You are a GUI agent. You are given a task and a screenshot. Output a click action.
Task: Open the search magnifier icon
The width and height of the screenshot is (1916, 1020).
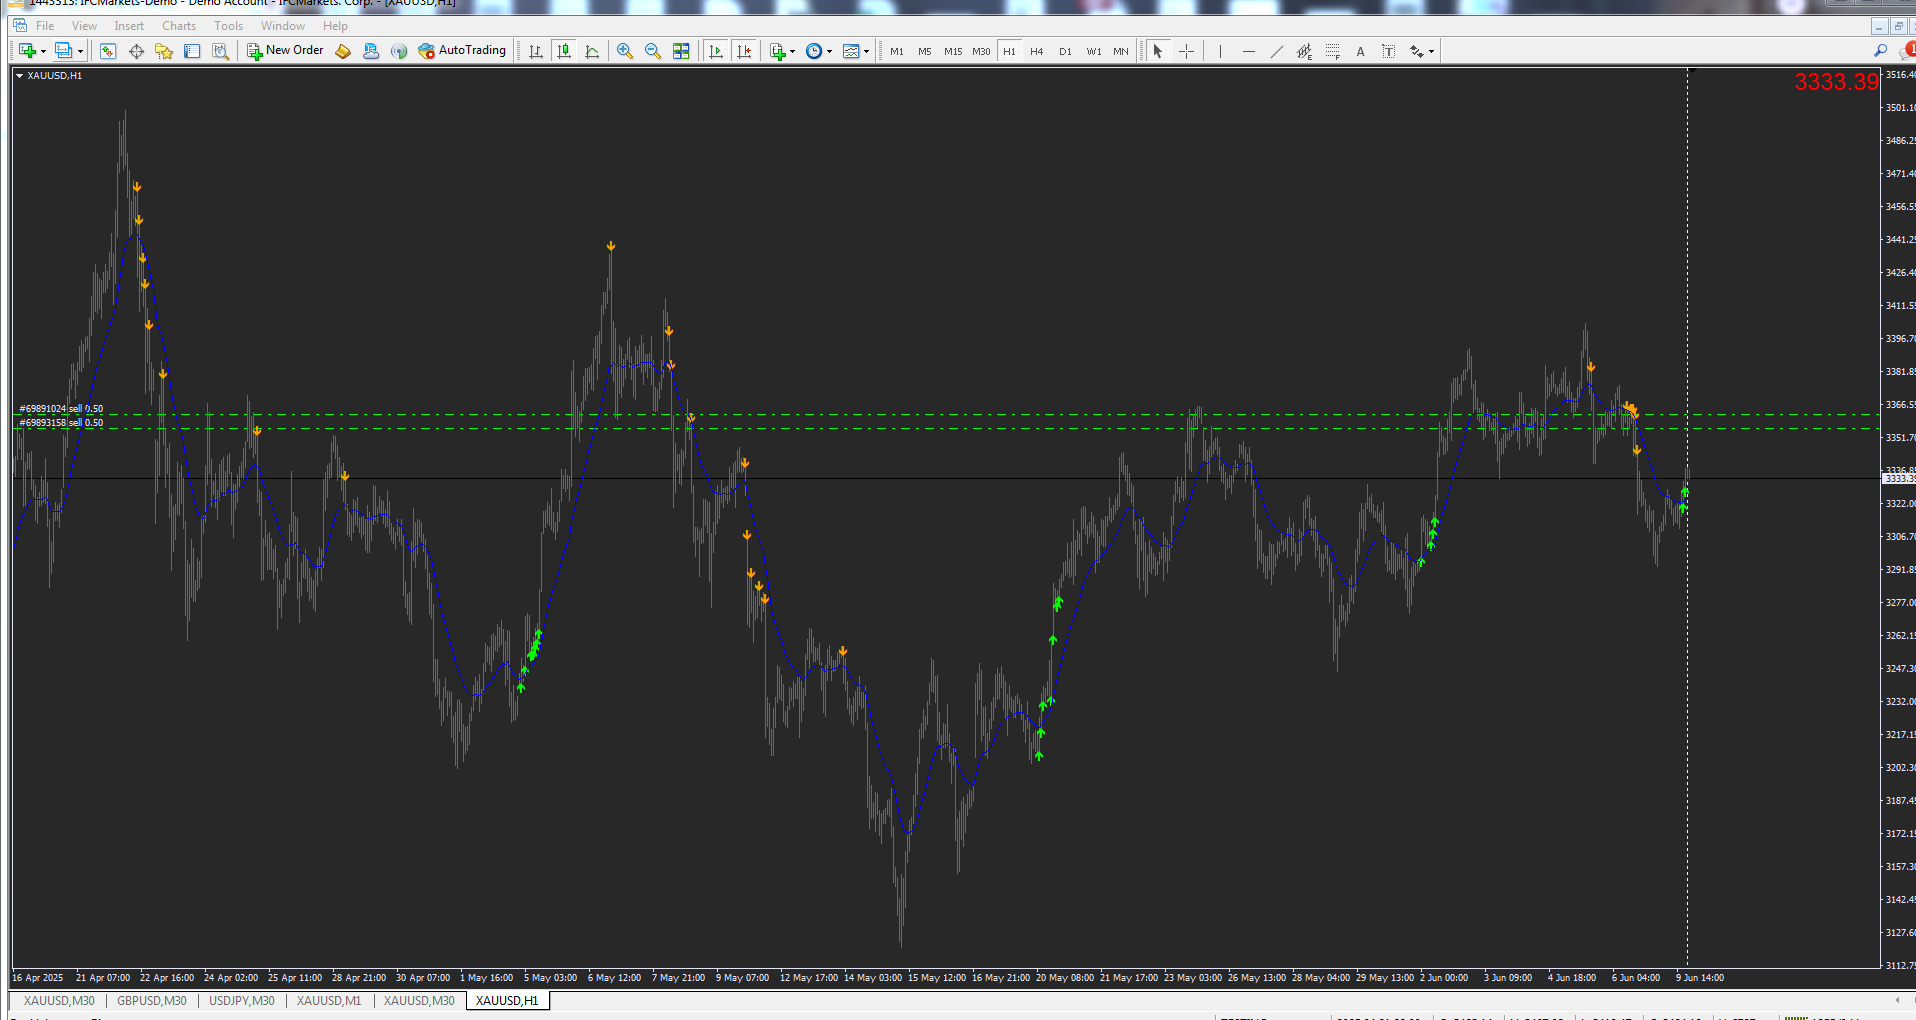(1880, 51)
